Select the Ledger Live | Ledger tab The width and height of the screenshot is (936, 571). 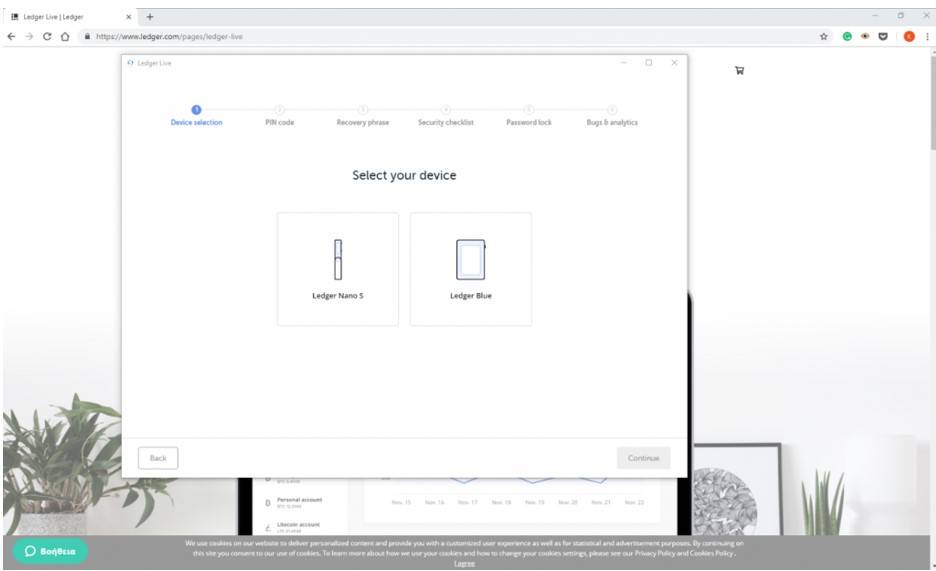[69, 17]
